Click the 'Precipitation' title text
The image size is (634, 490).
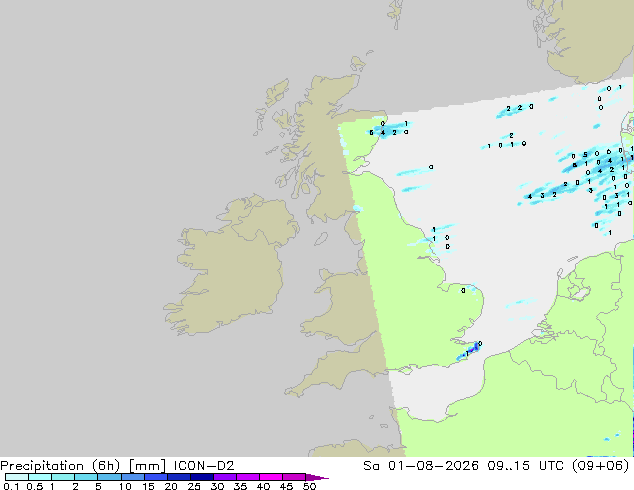(42, 466)
